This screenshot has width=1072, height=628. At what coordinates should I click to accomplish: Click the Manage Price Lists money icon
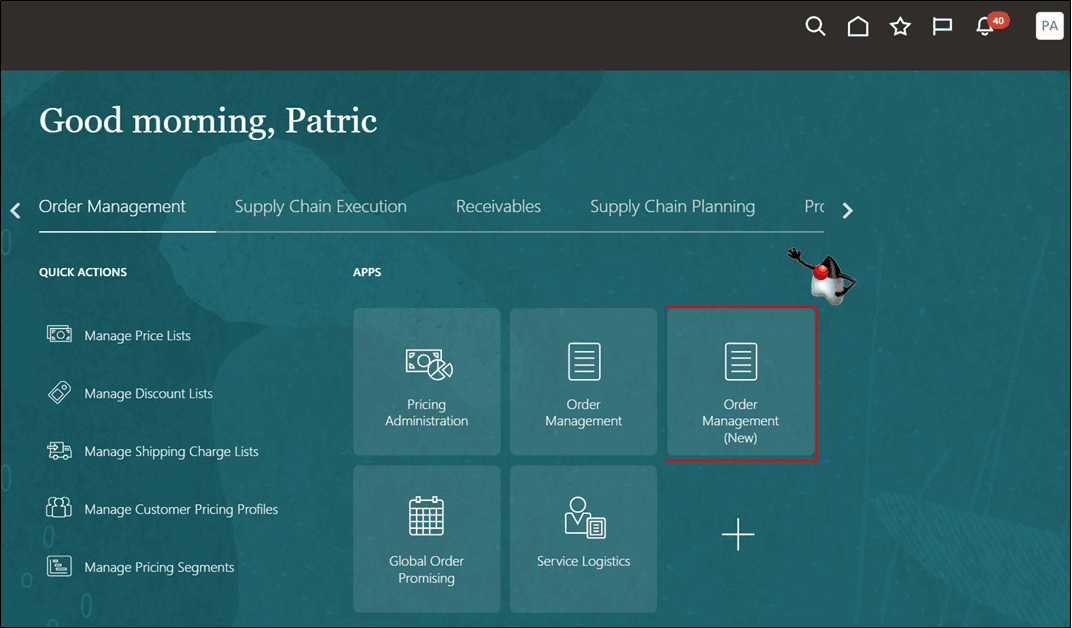tap(59, 334)
